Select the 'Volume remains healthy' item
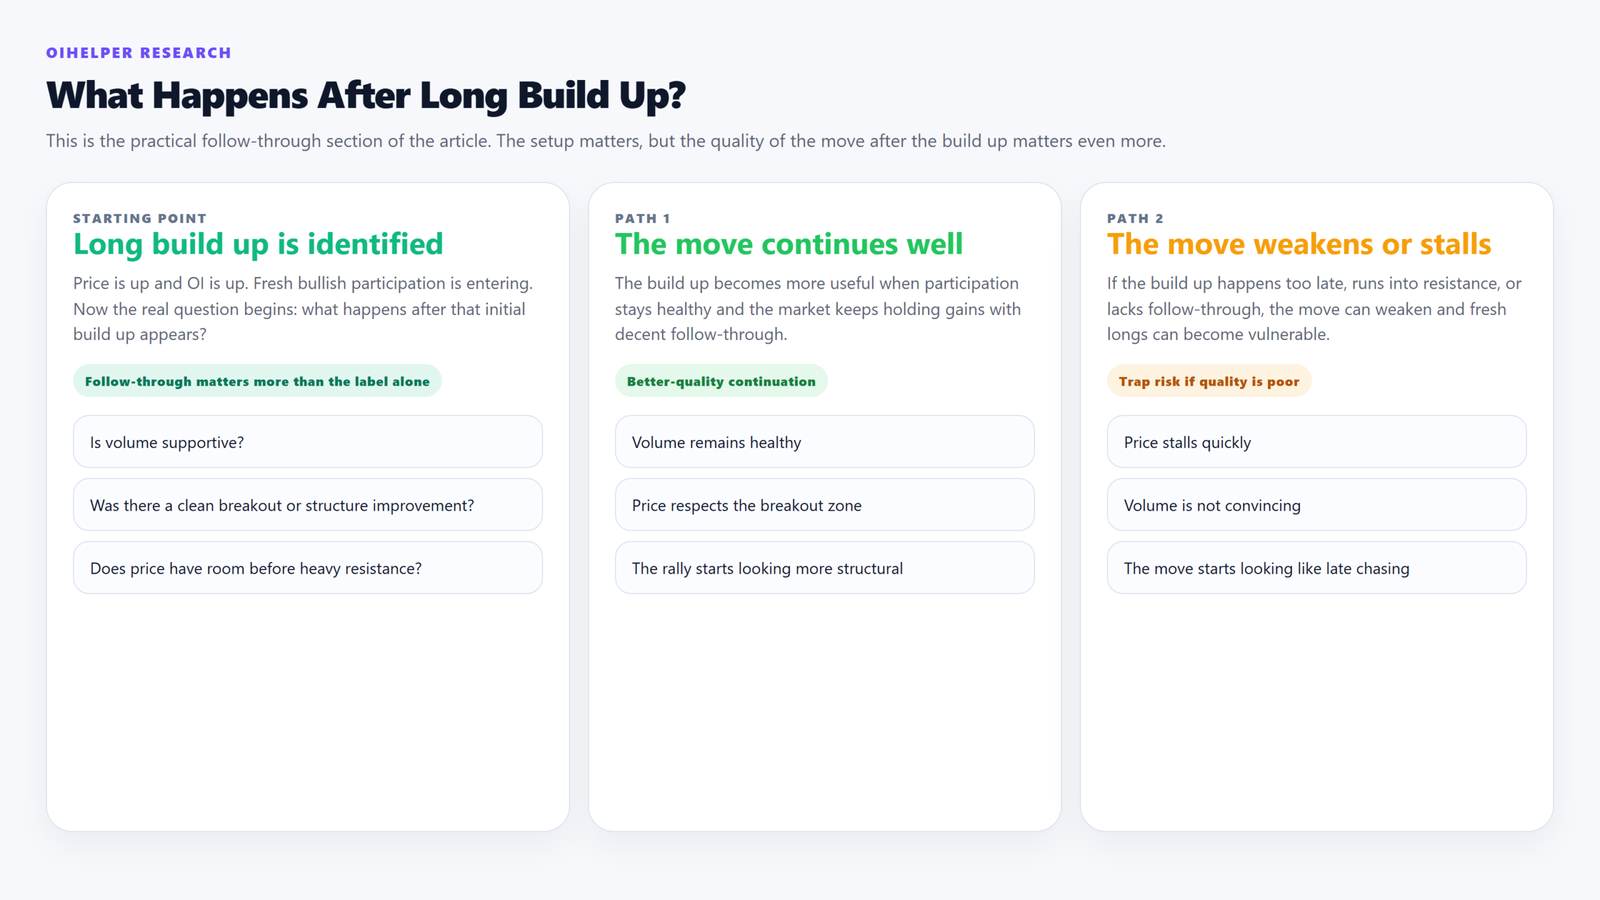 (824, 442)
